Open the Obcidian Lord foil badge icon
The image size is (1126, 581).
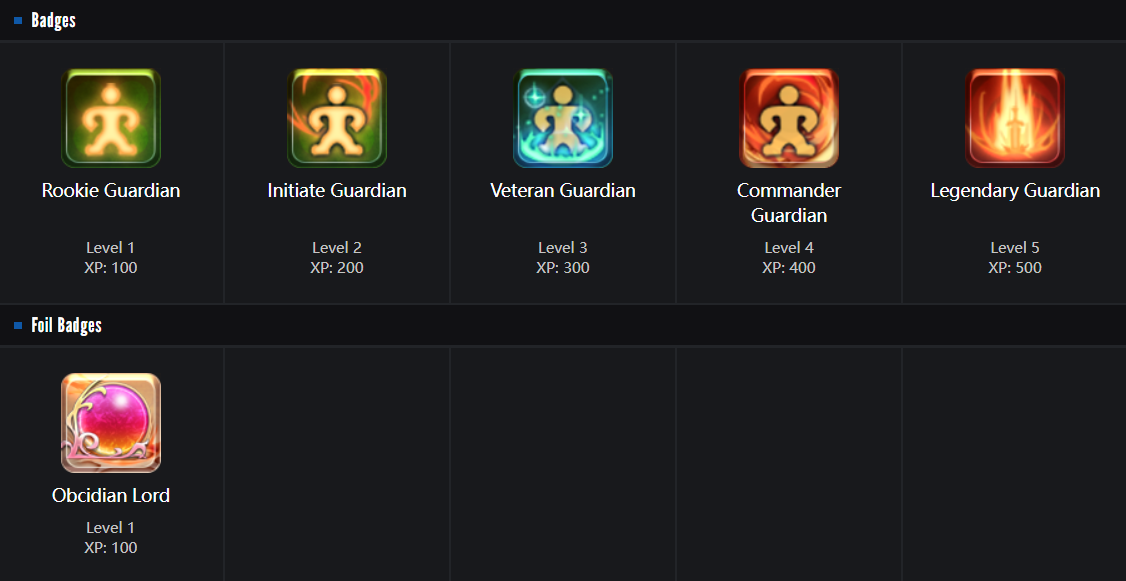(111, 423)
